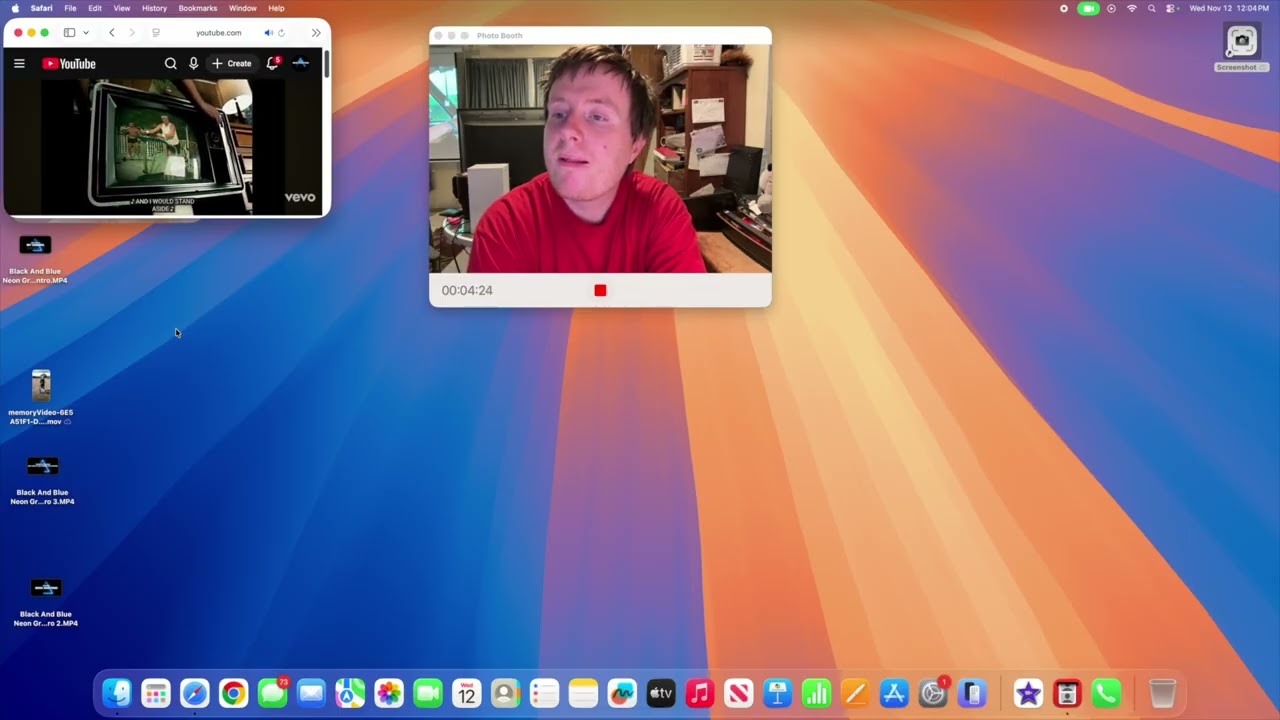Open the Music app from the Dock
1280x720 pixels.
[x=700, y=693]
